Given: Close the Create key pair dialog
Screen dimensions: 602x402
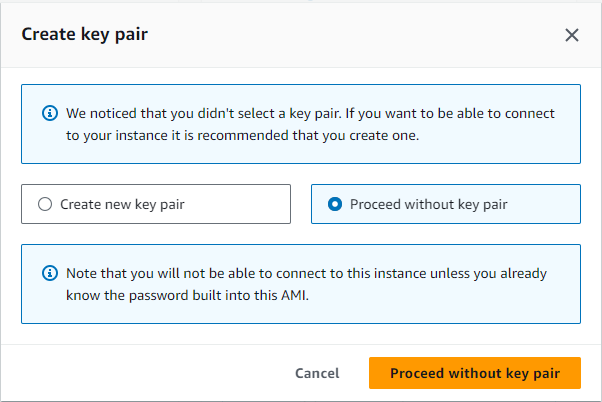Looking at the screenshot, I should 572,35.
